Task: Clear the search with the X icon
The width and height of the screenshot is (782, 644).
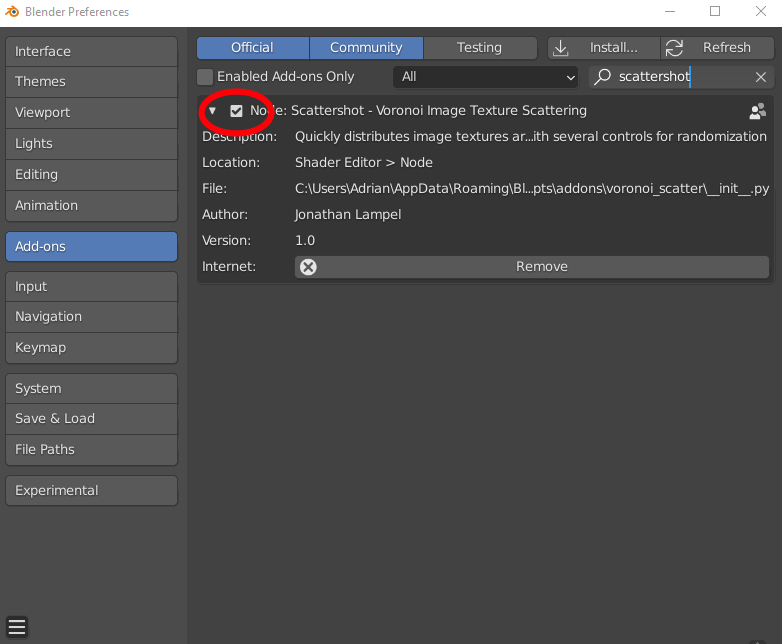Action: pos(761,77)
